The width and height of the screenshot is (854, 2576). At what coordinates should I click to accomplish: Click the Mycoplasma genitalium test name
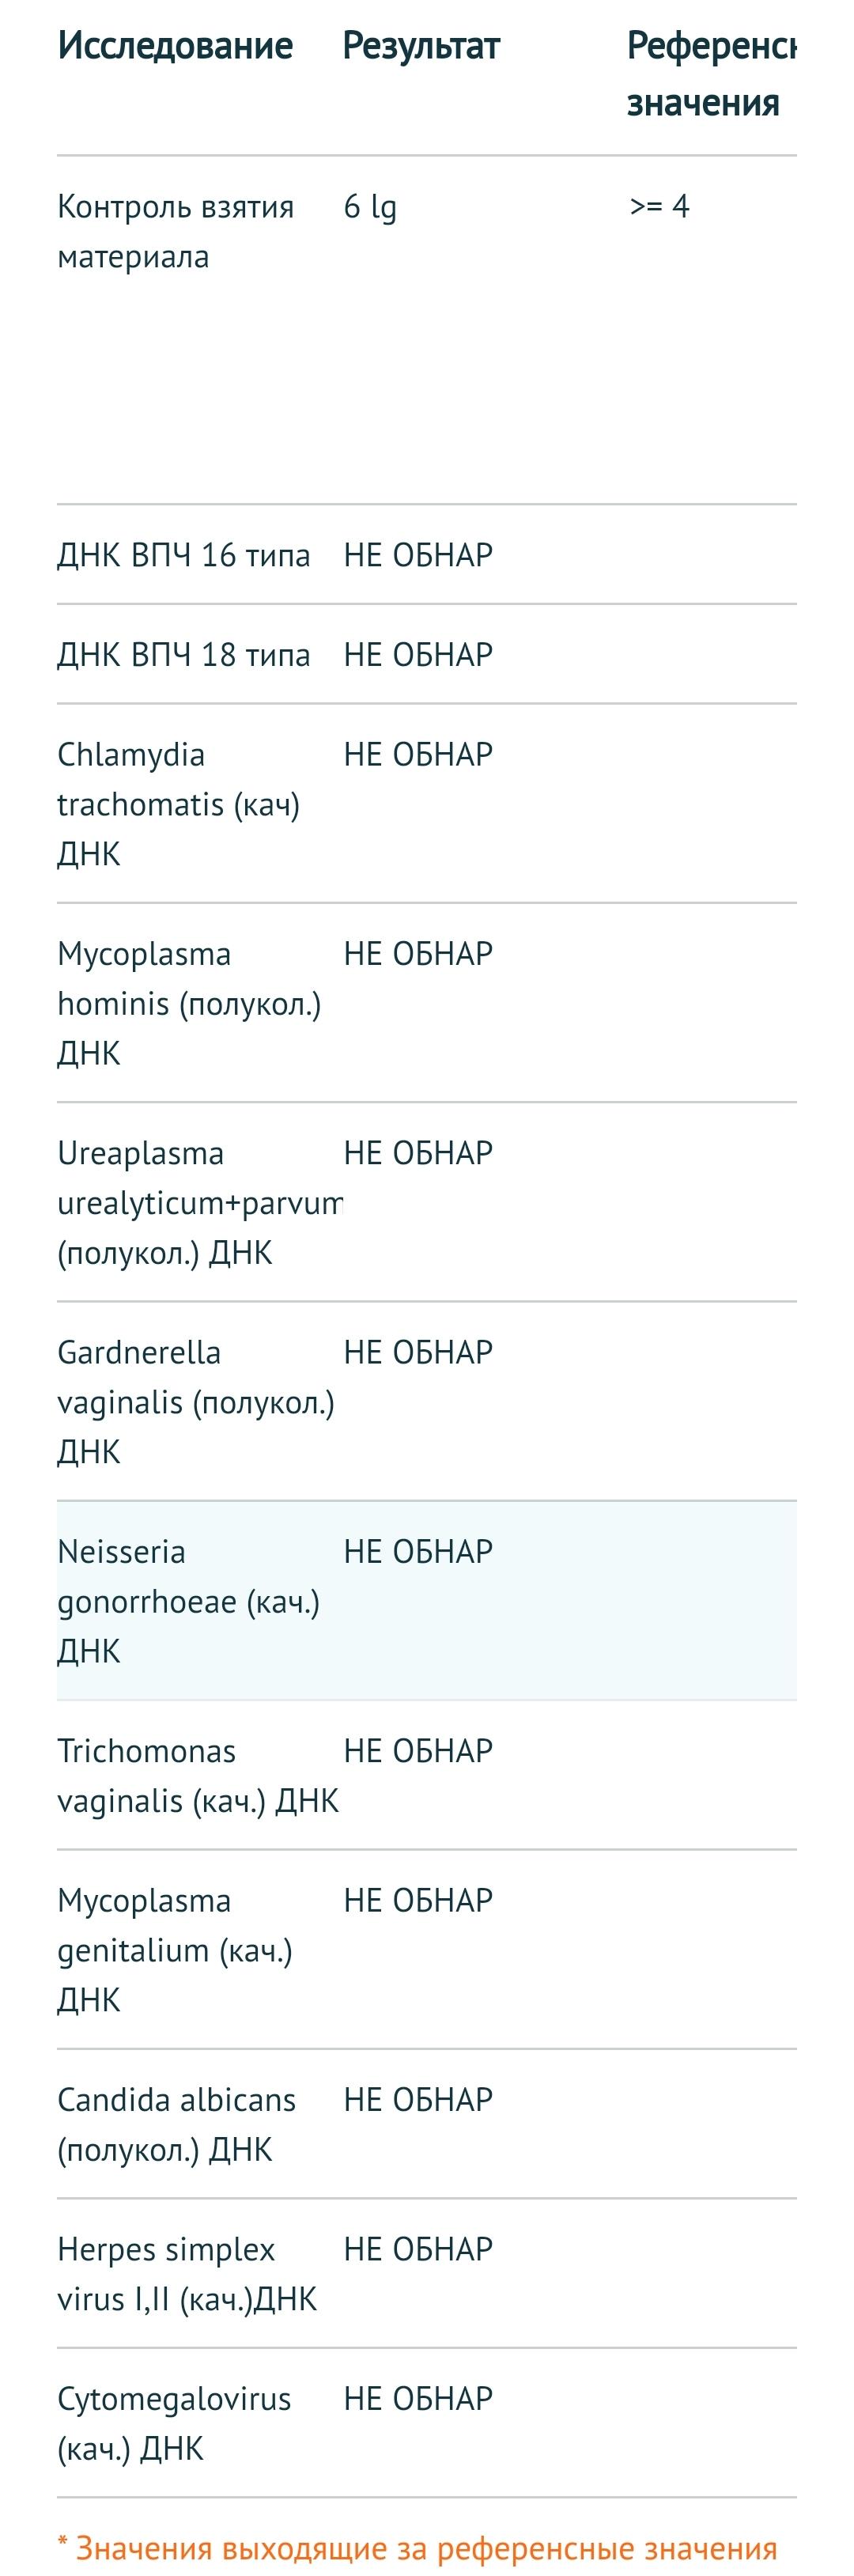tap(174, 1949)
